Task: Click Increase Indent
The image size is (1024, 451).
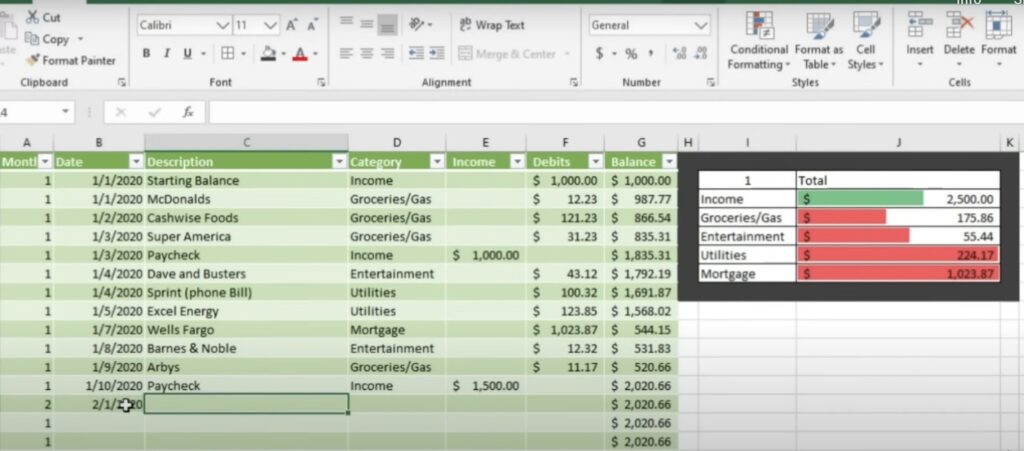Action: coord(437,54)
